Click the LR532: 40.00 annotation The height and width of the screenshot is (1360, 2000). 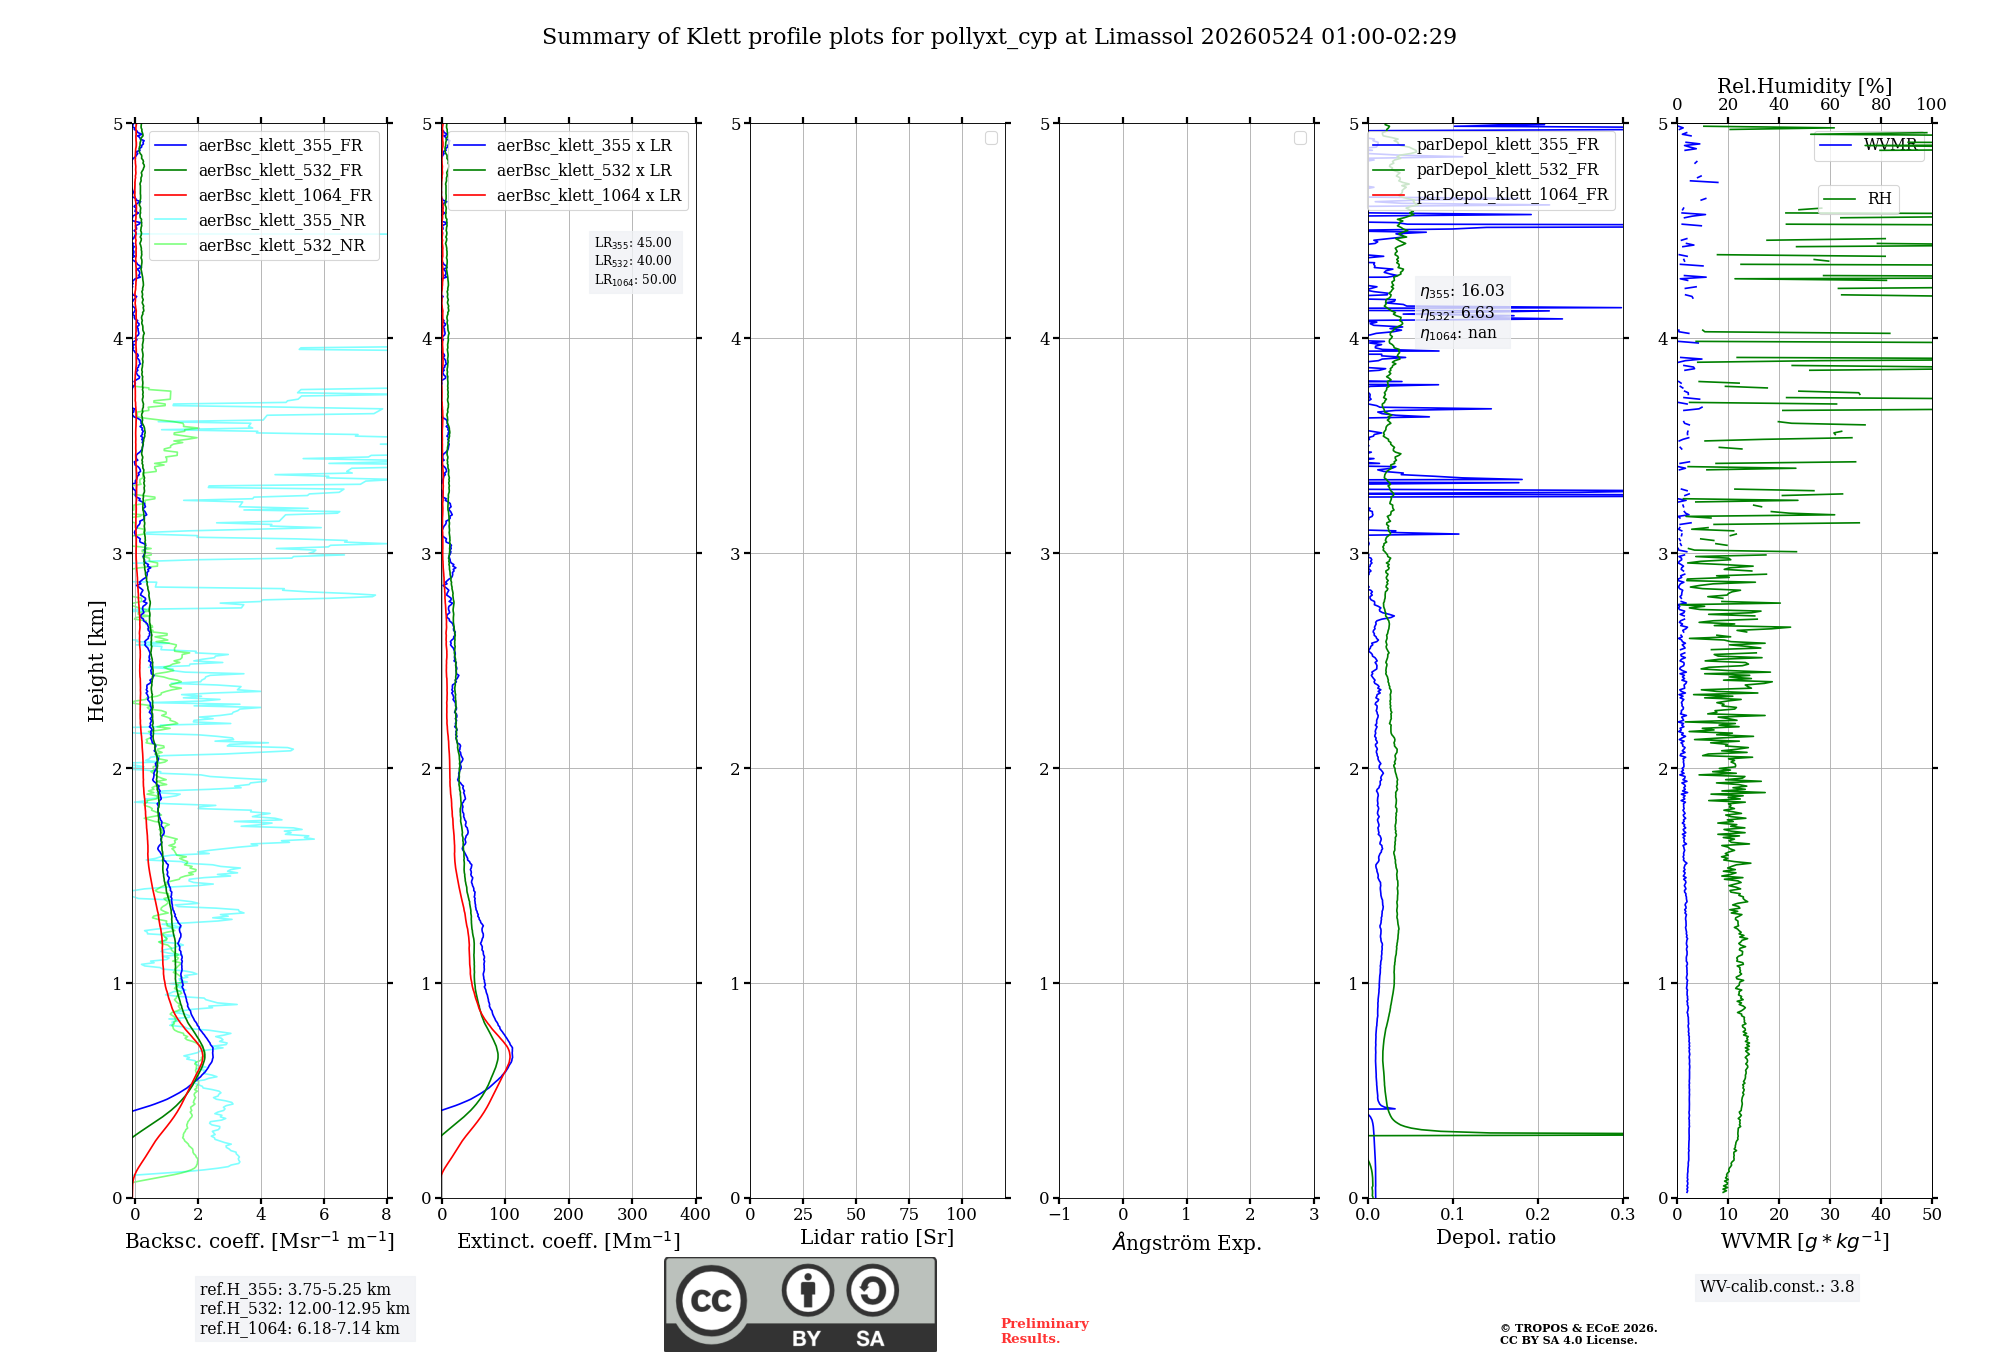633,261
